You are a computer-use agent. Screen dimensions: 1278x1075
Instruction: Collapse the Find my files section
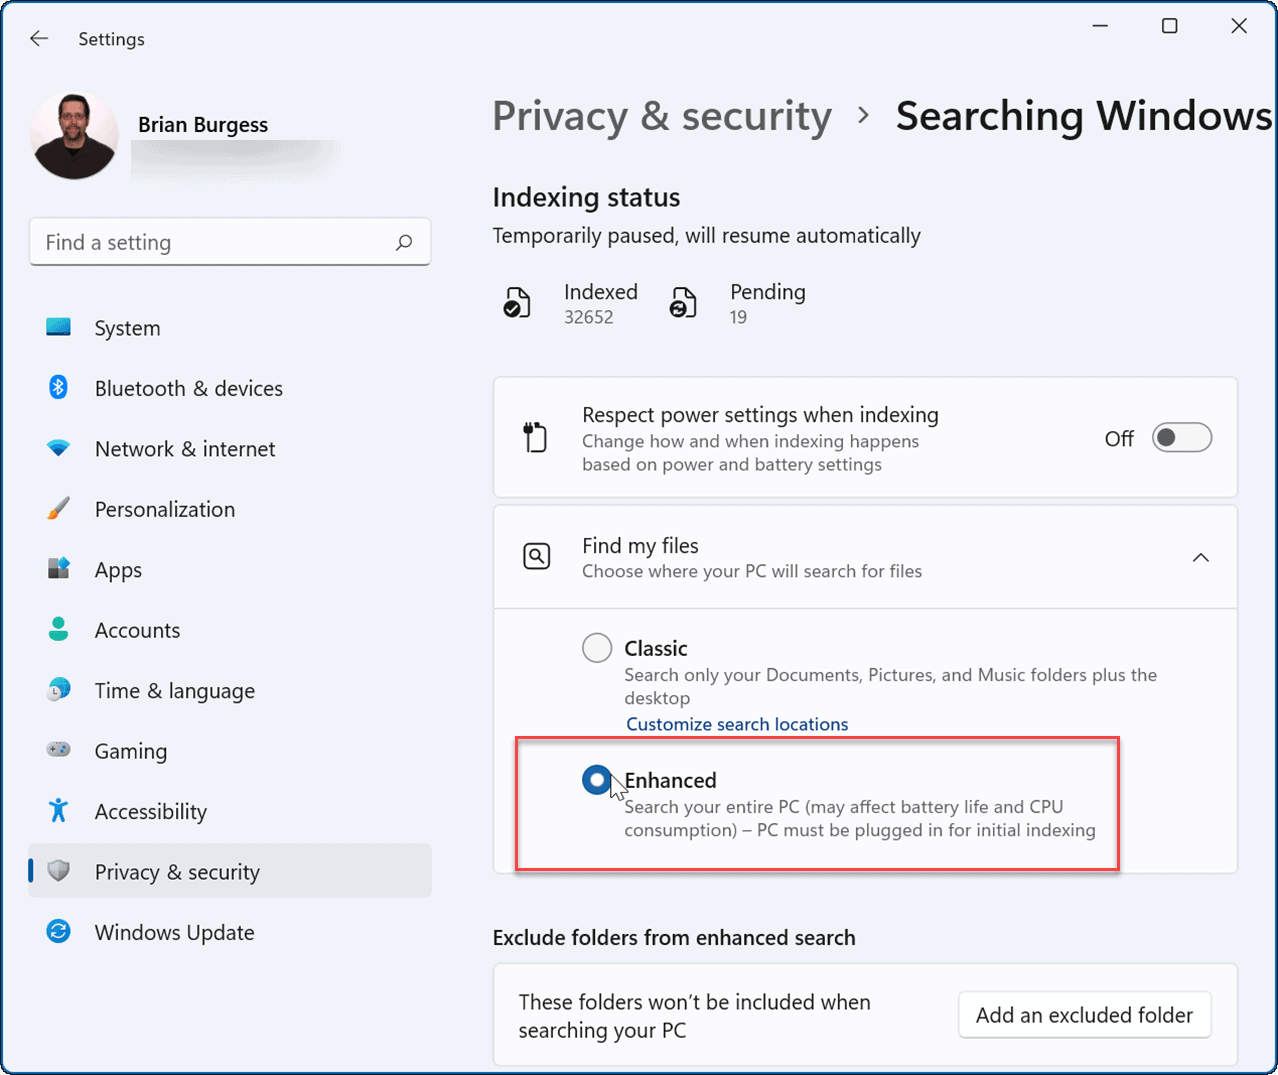pyautogui.click(x=1200, y=557)
